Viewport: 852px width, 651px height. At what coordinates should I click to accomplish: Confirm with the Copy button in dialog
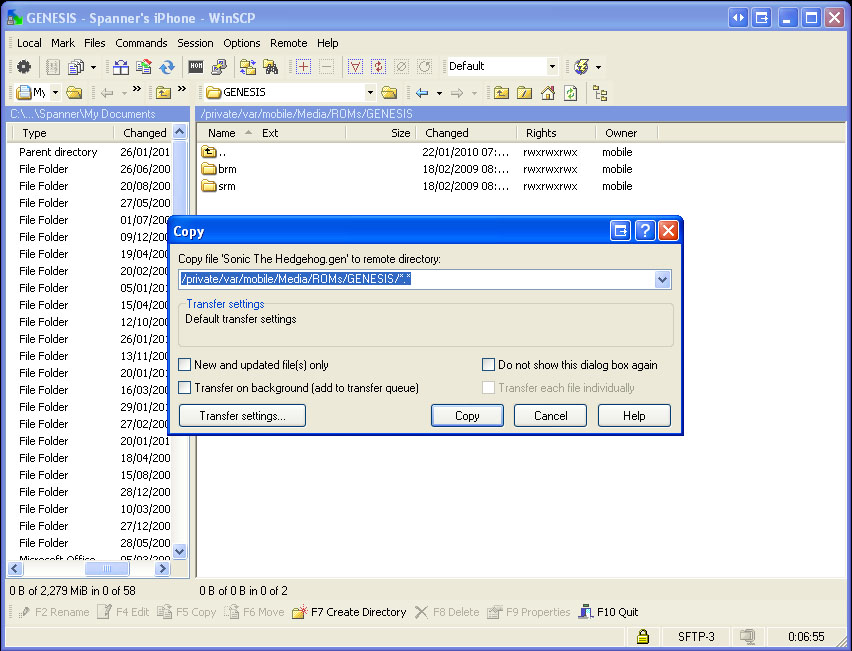click(x=467, y=416)
